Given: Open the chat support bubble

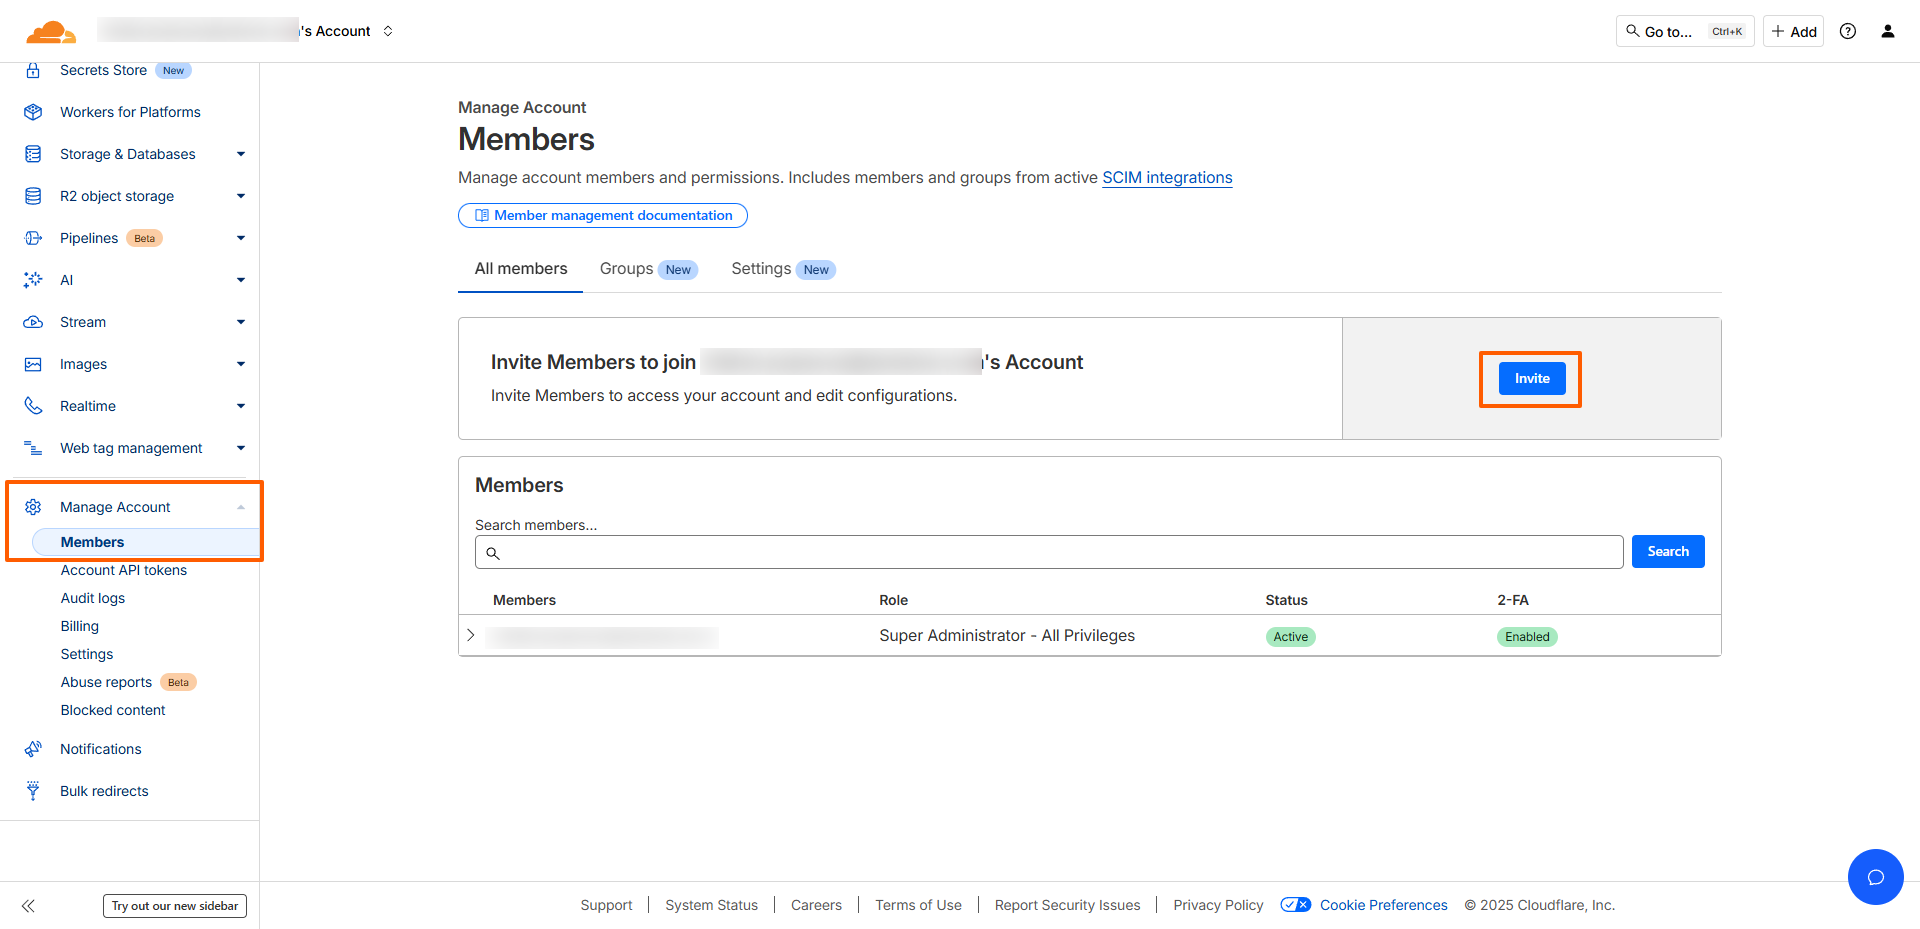Looking at the screenshot, I should pos(1875,877).
